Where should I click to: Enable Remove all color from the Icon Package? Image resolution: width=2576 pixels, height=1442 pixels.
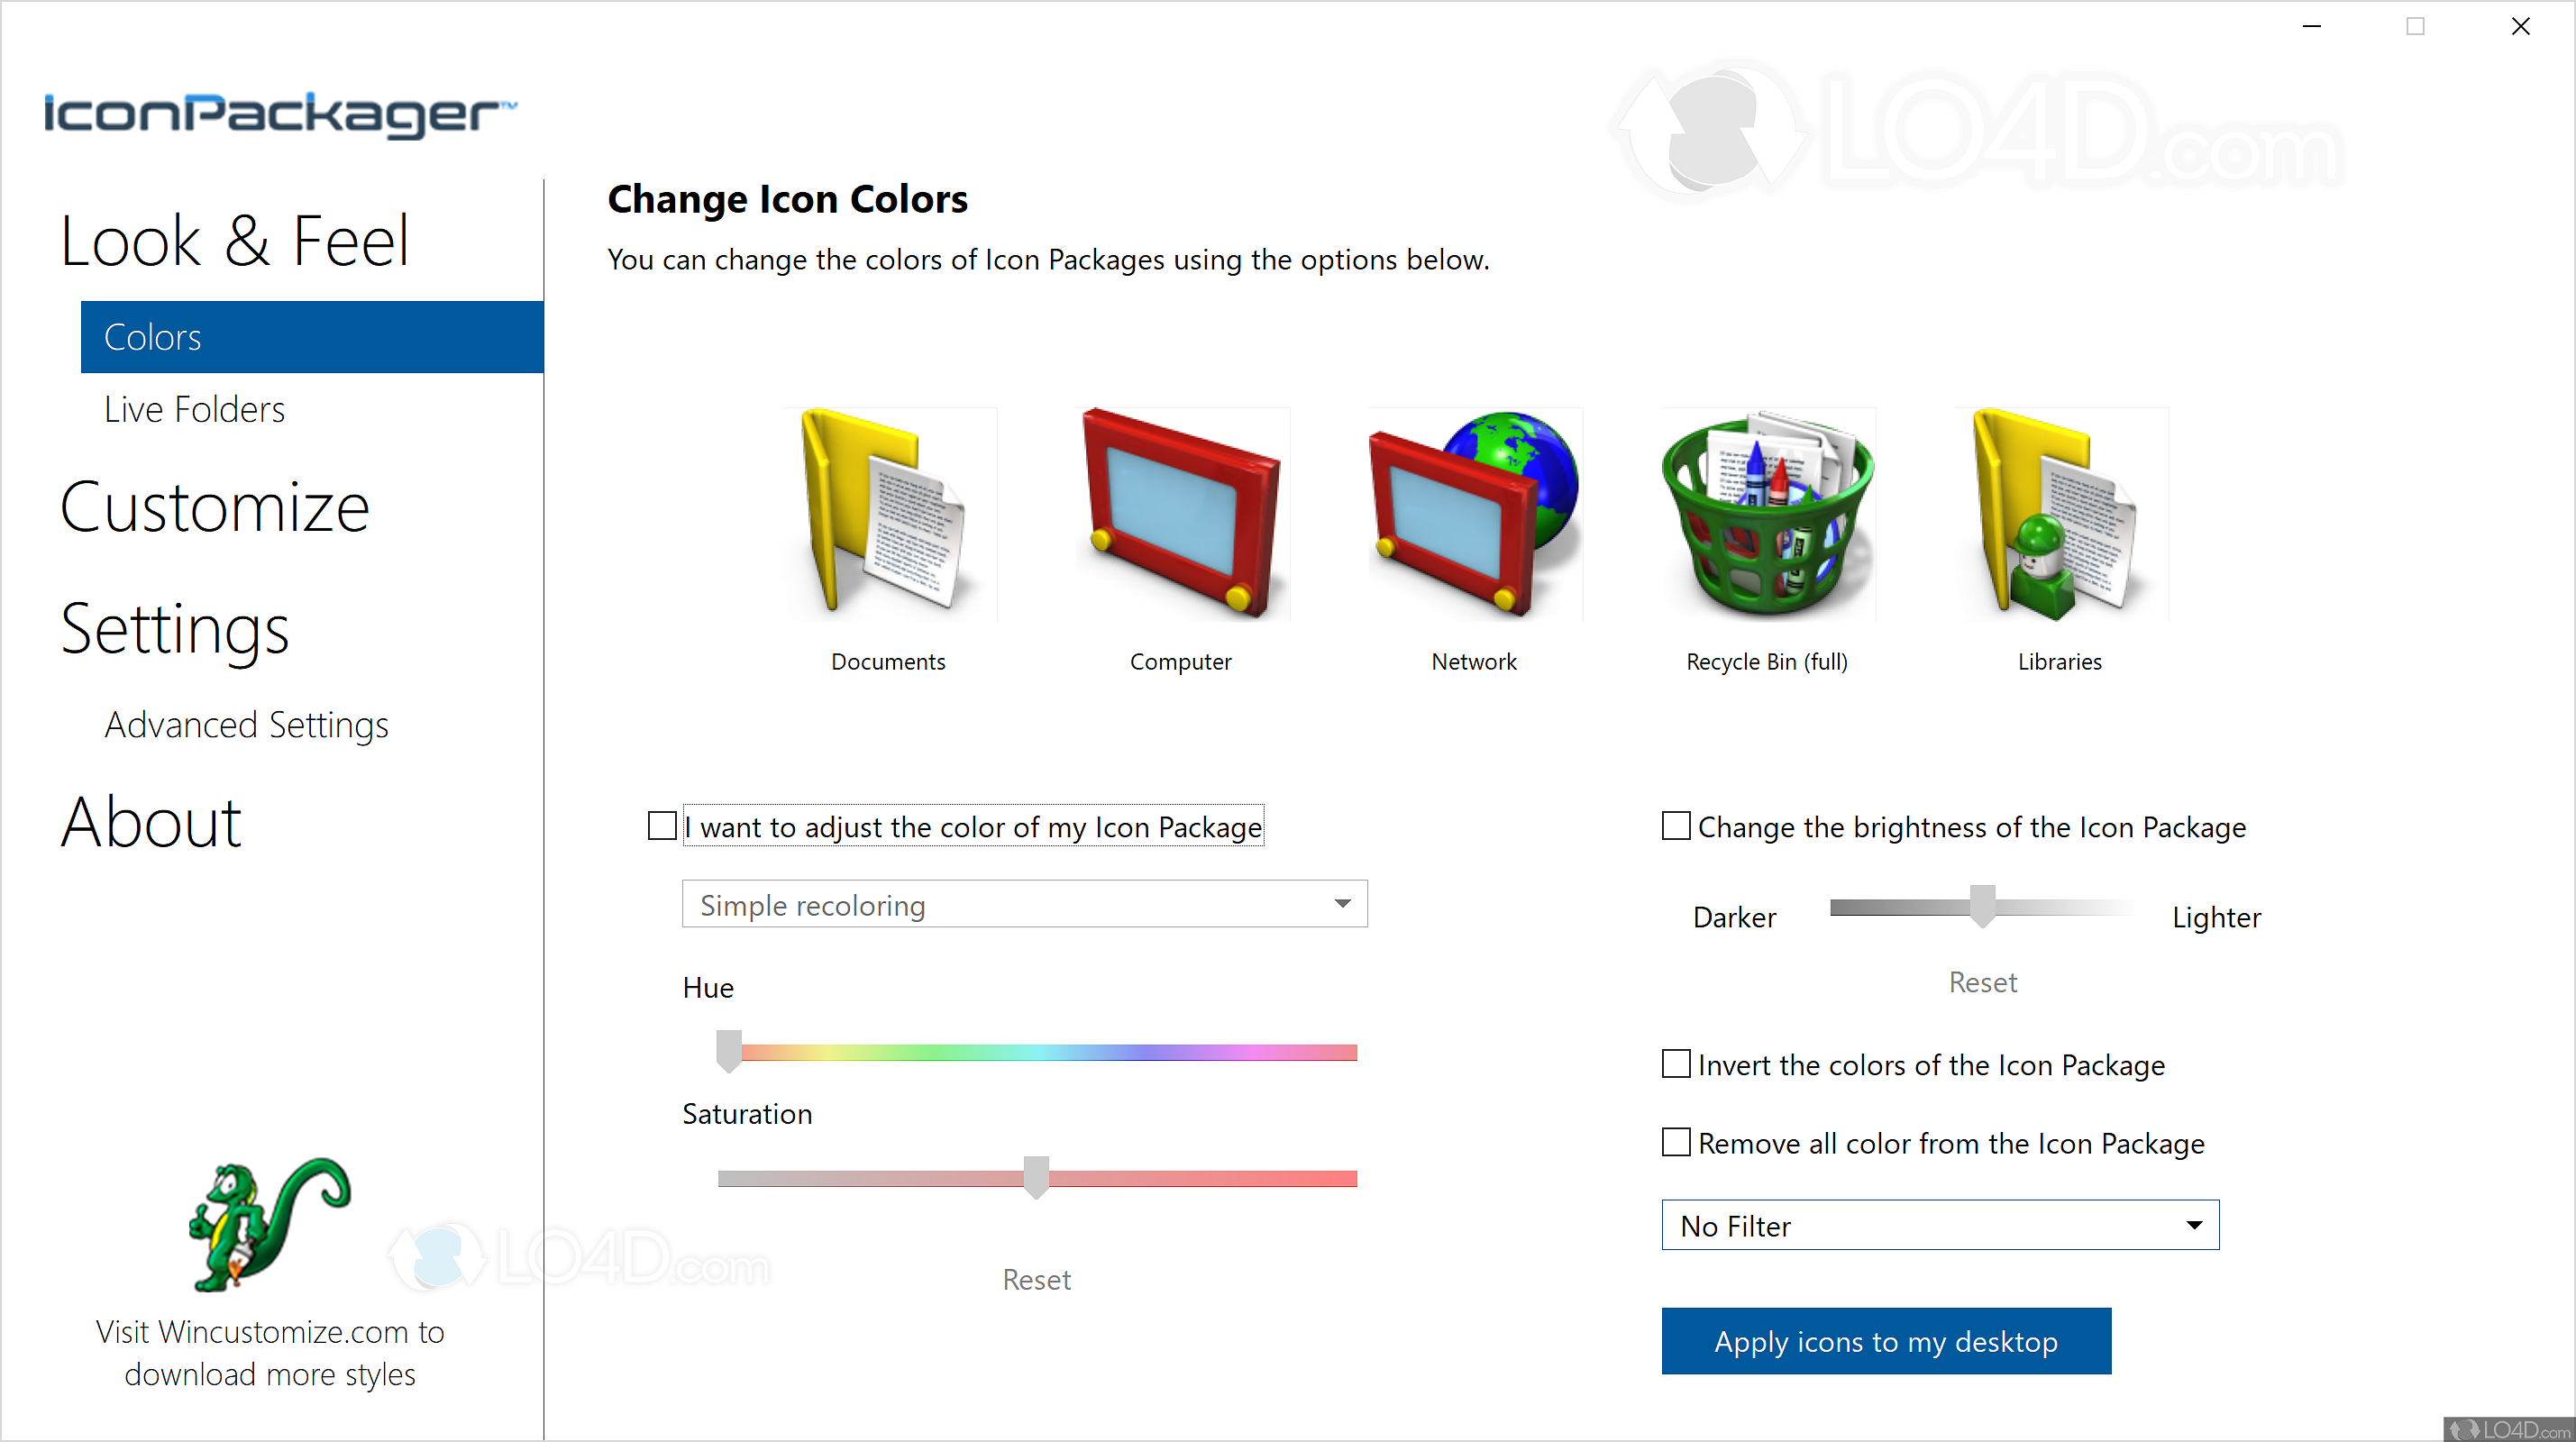(x=1675, y=1142)
